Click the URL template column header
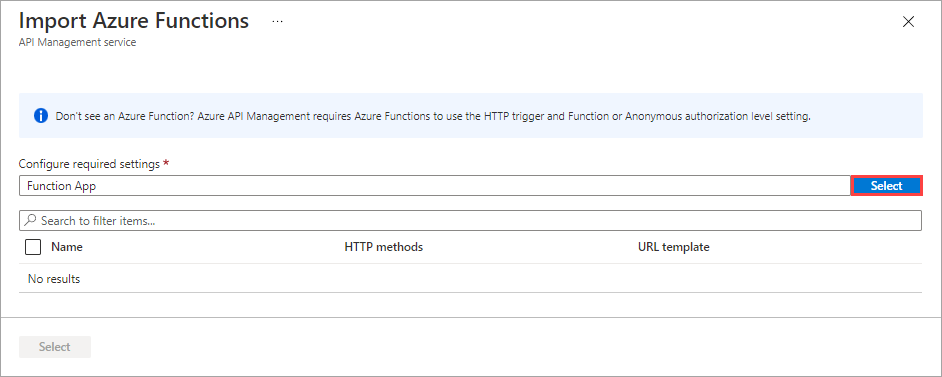The width and height of the screenshot is (942, 377). coord(673,247)
